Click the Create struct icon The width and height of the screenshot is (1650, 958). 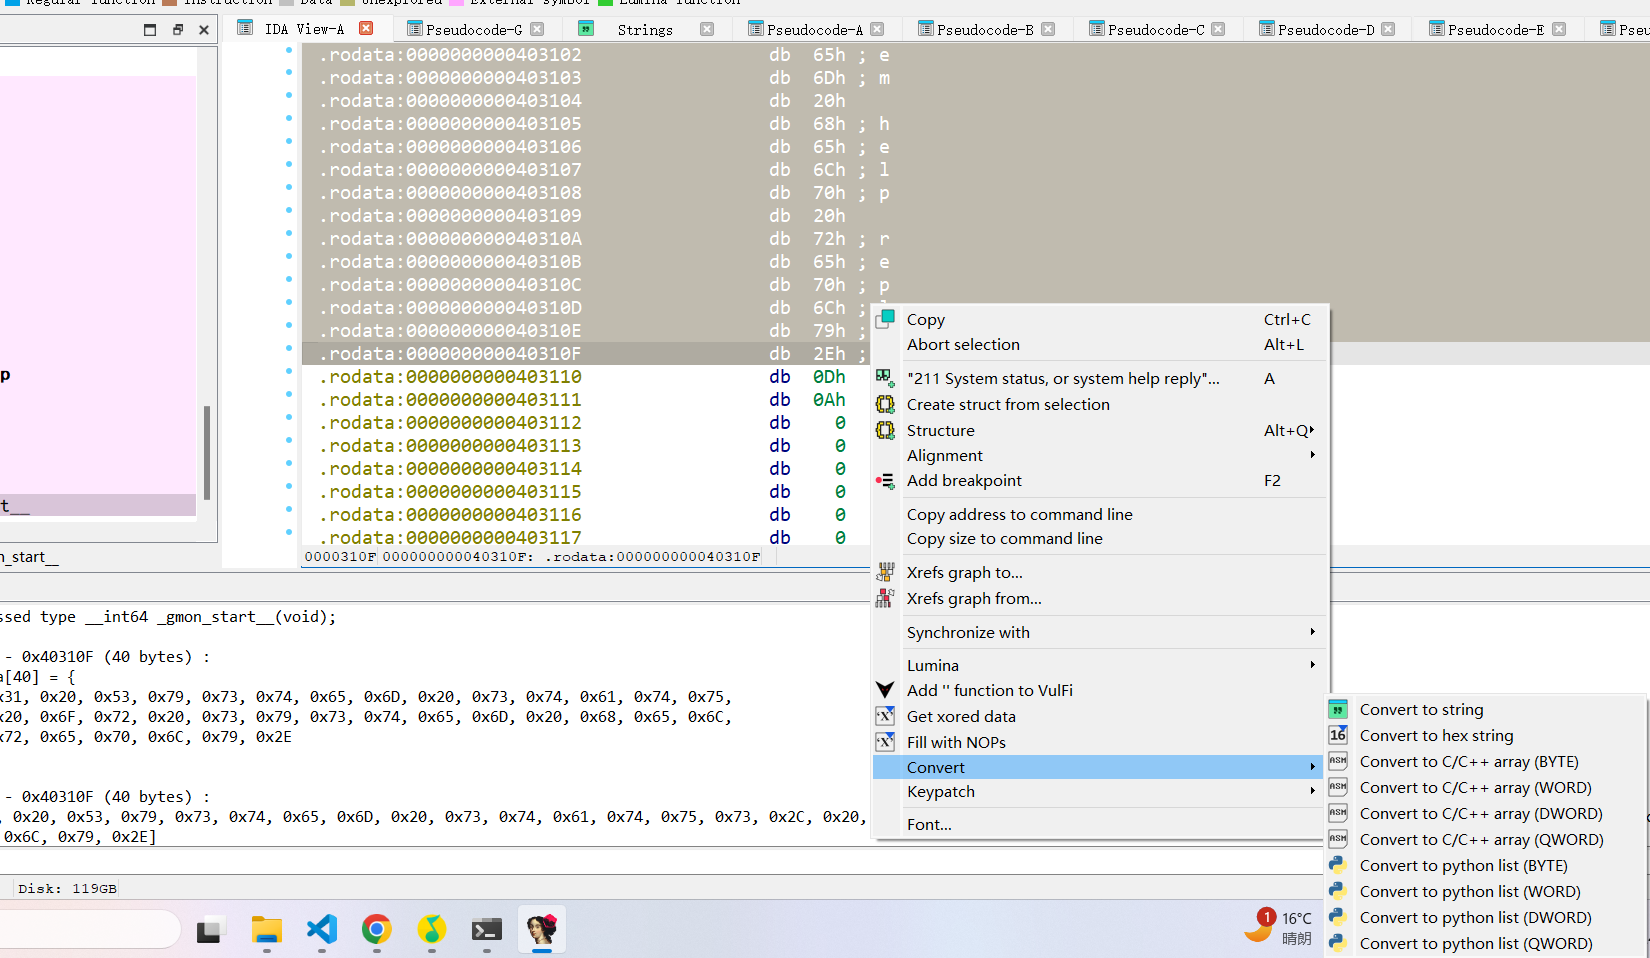(885, 404)
